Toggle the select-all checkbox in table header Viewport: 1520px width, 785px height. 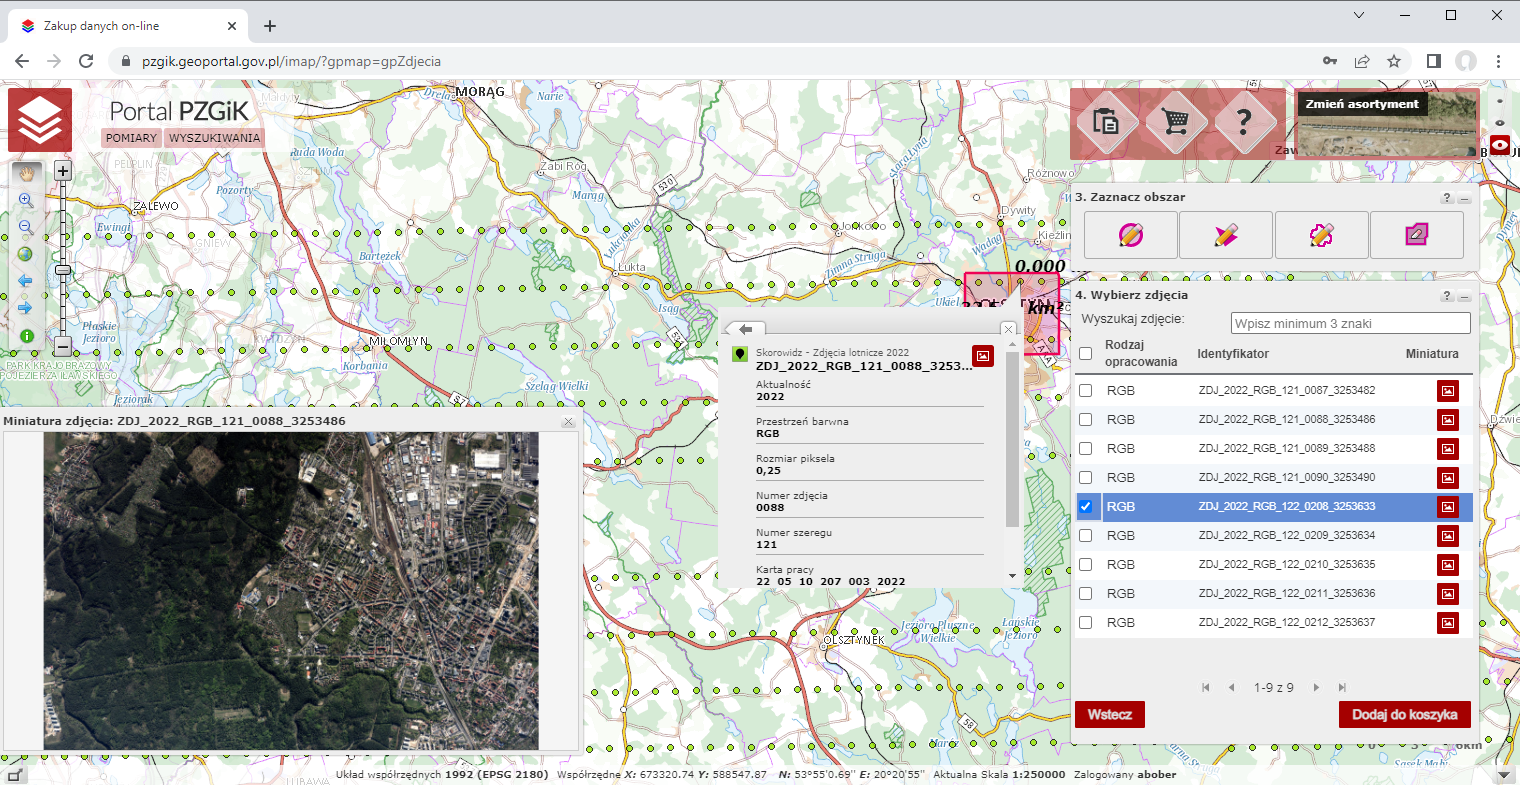[1086, 353]
